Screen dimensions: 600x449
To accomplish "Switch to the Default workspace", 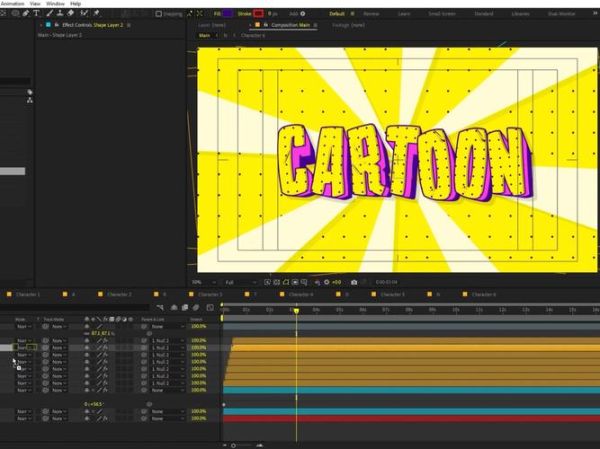I will (x=336, y=13).
